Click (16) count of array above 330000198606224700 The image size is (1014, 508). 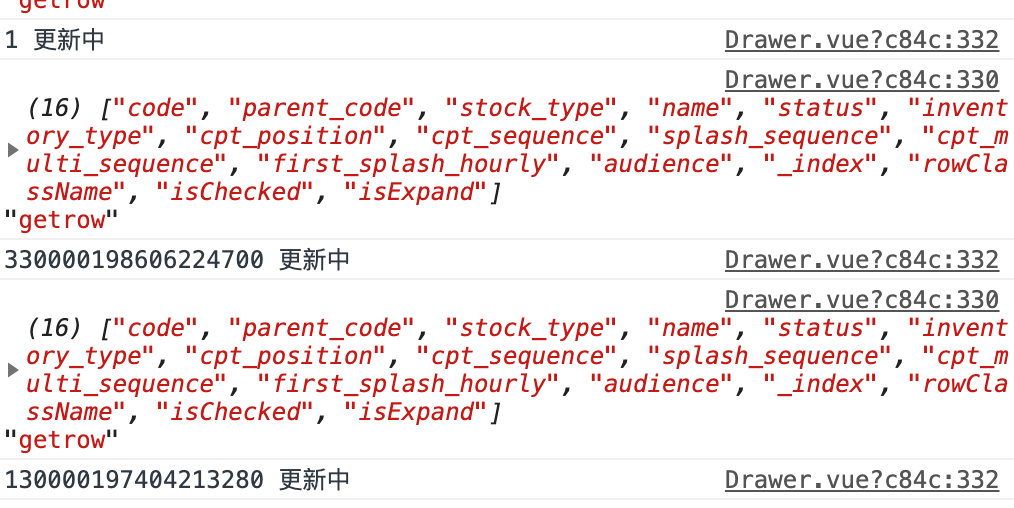click(54, 108)
